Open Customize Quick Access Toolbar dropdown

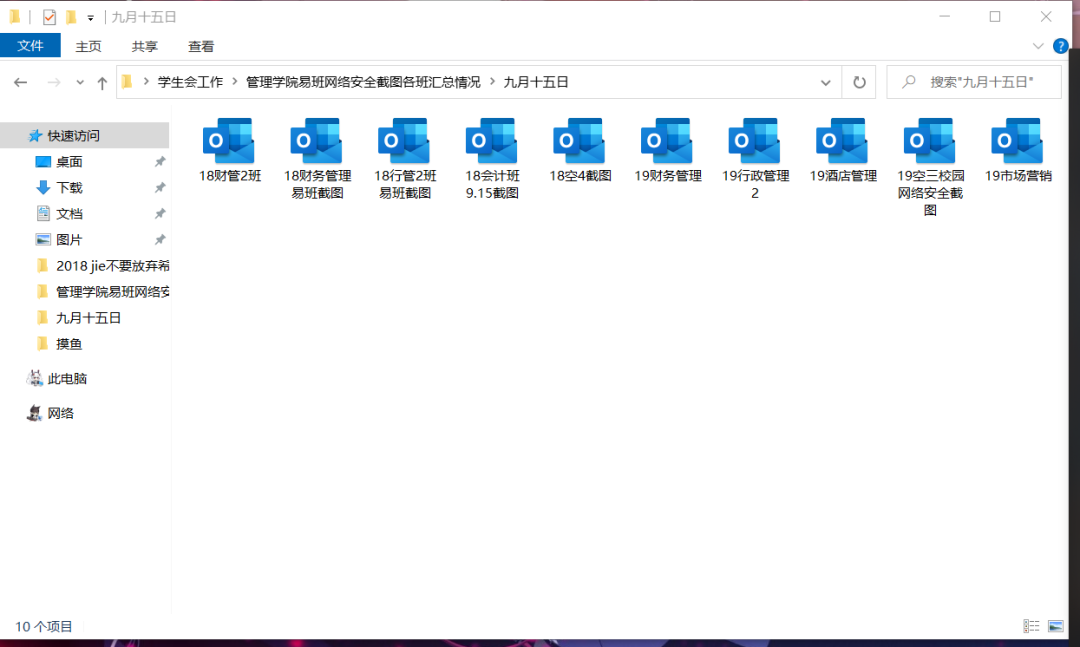tap(90, 19)
